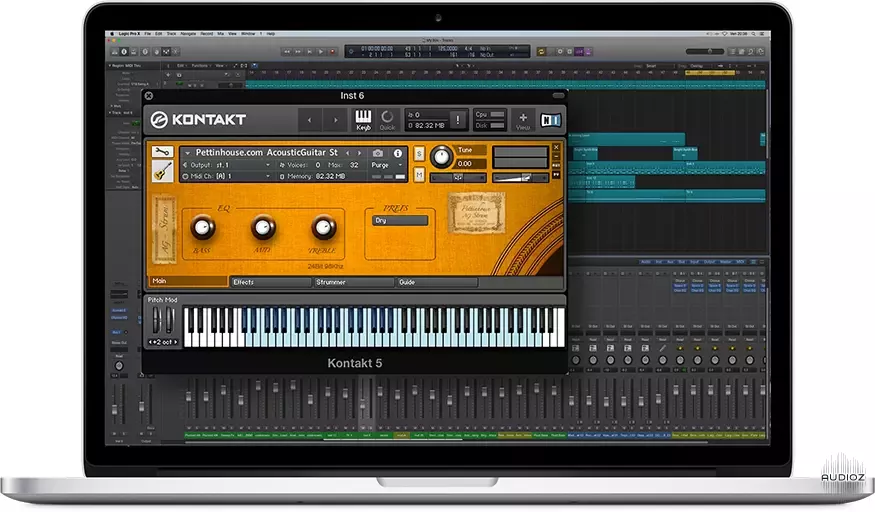Load the previous preset with left arrow
This screenshot has width=875, height=512.
point(308,120)
